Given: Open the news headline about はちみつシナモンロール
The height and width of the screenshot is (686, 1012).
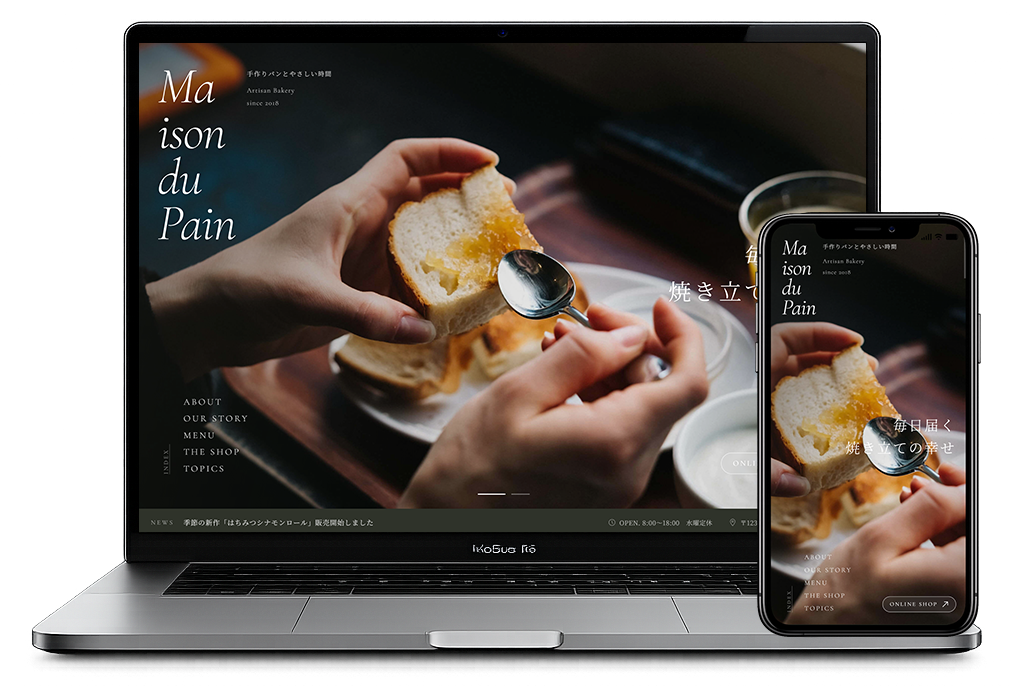Looking at the screenshot, I should 278,523.
